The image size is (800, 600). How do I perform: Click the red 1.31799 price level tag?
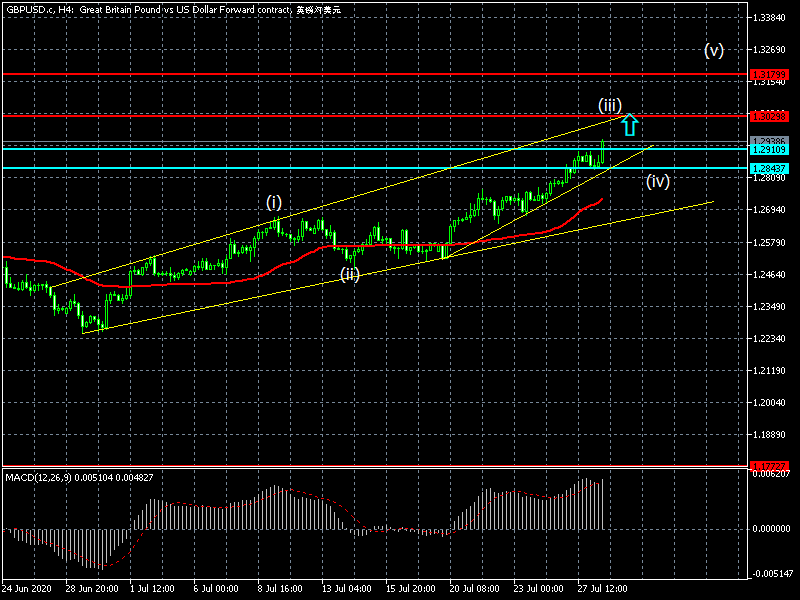769,74
